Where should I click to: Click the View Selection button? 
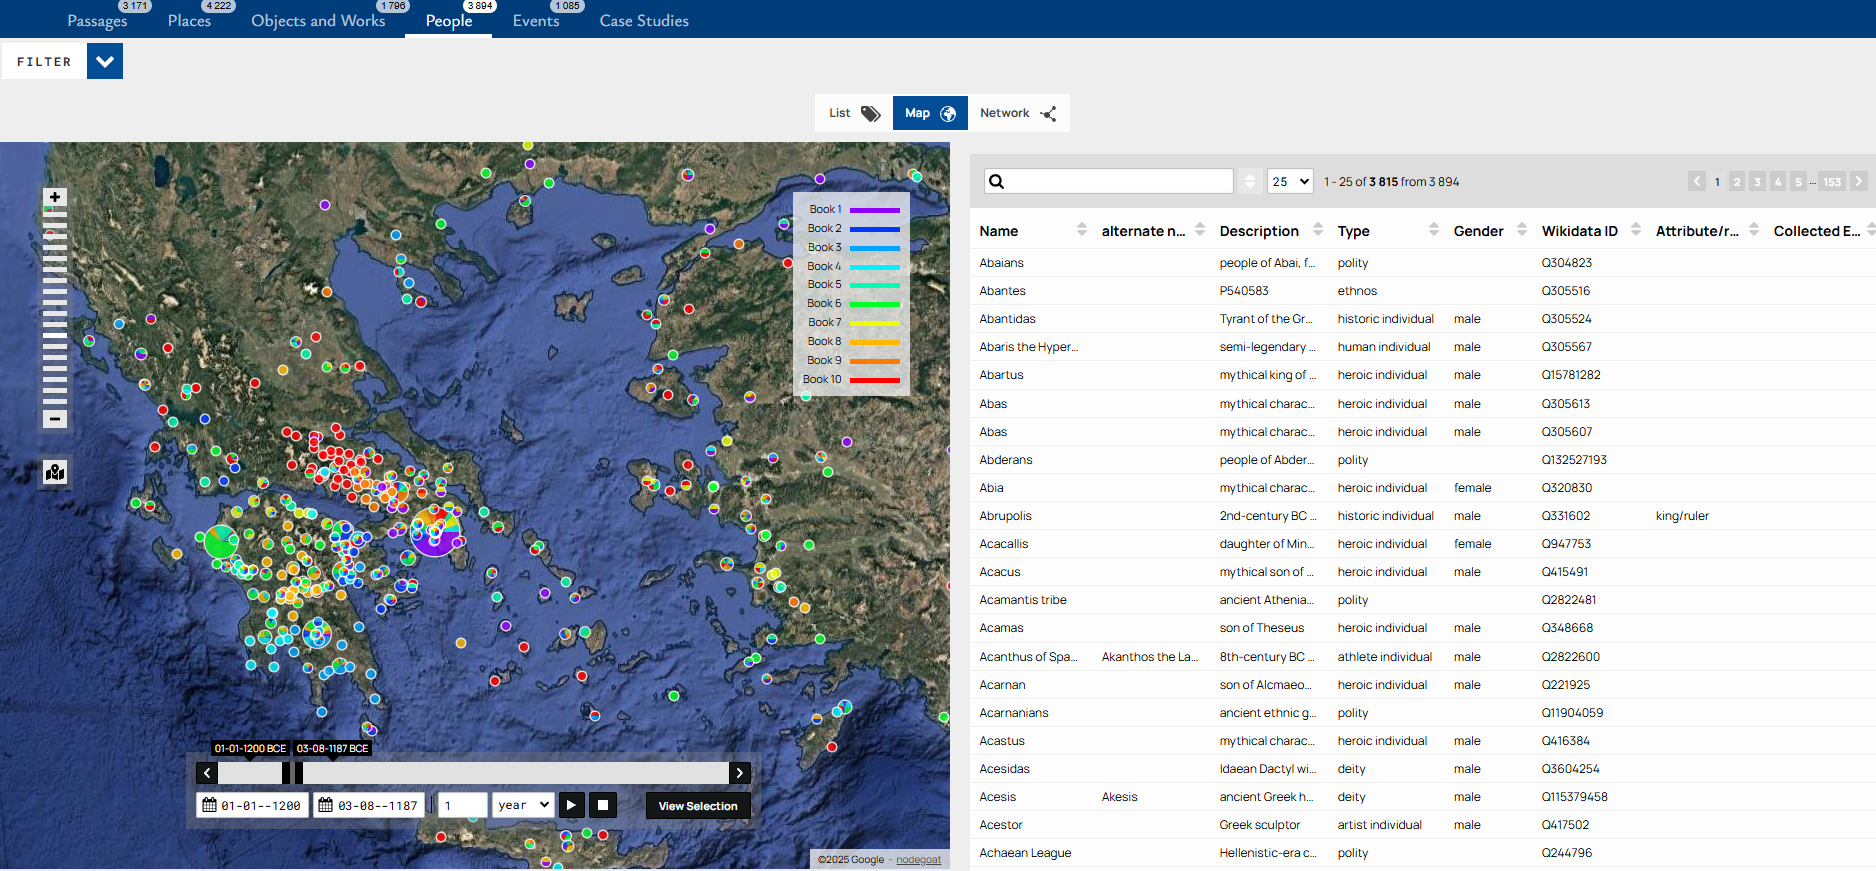tap(697, 806)
